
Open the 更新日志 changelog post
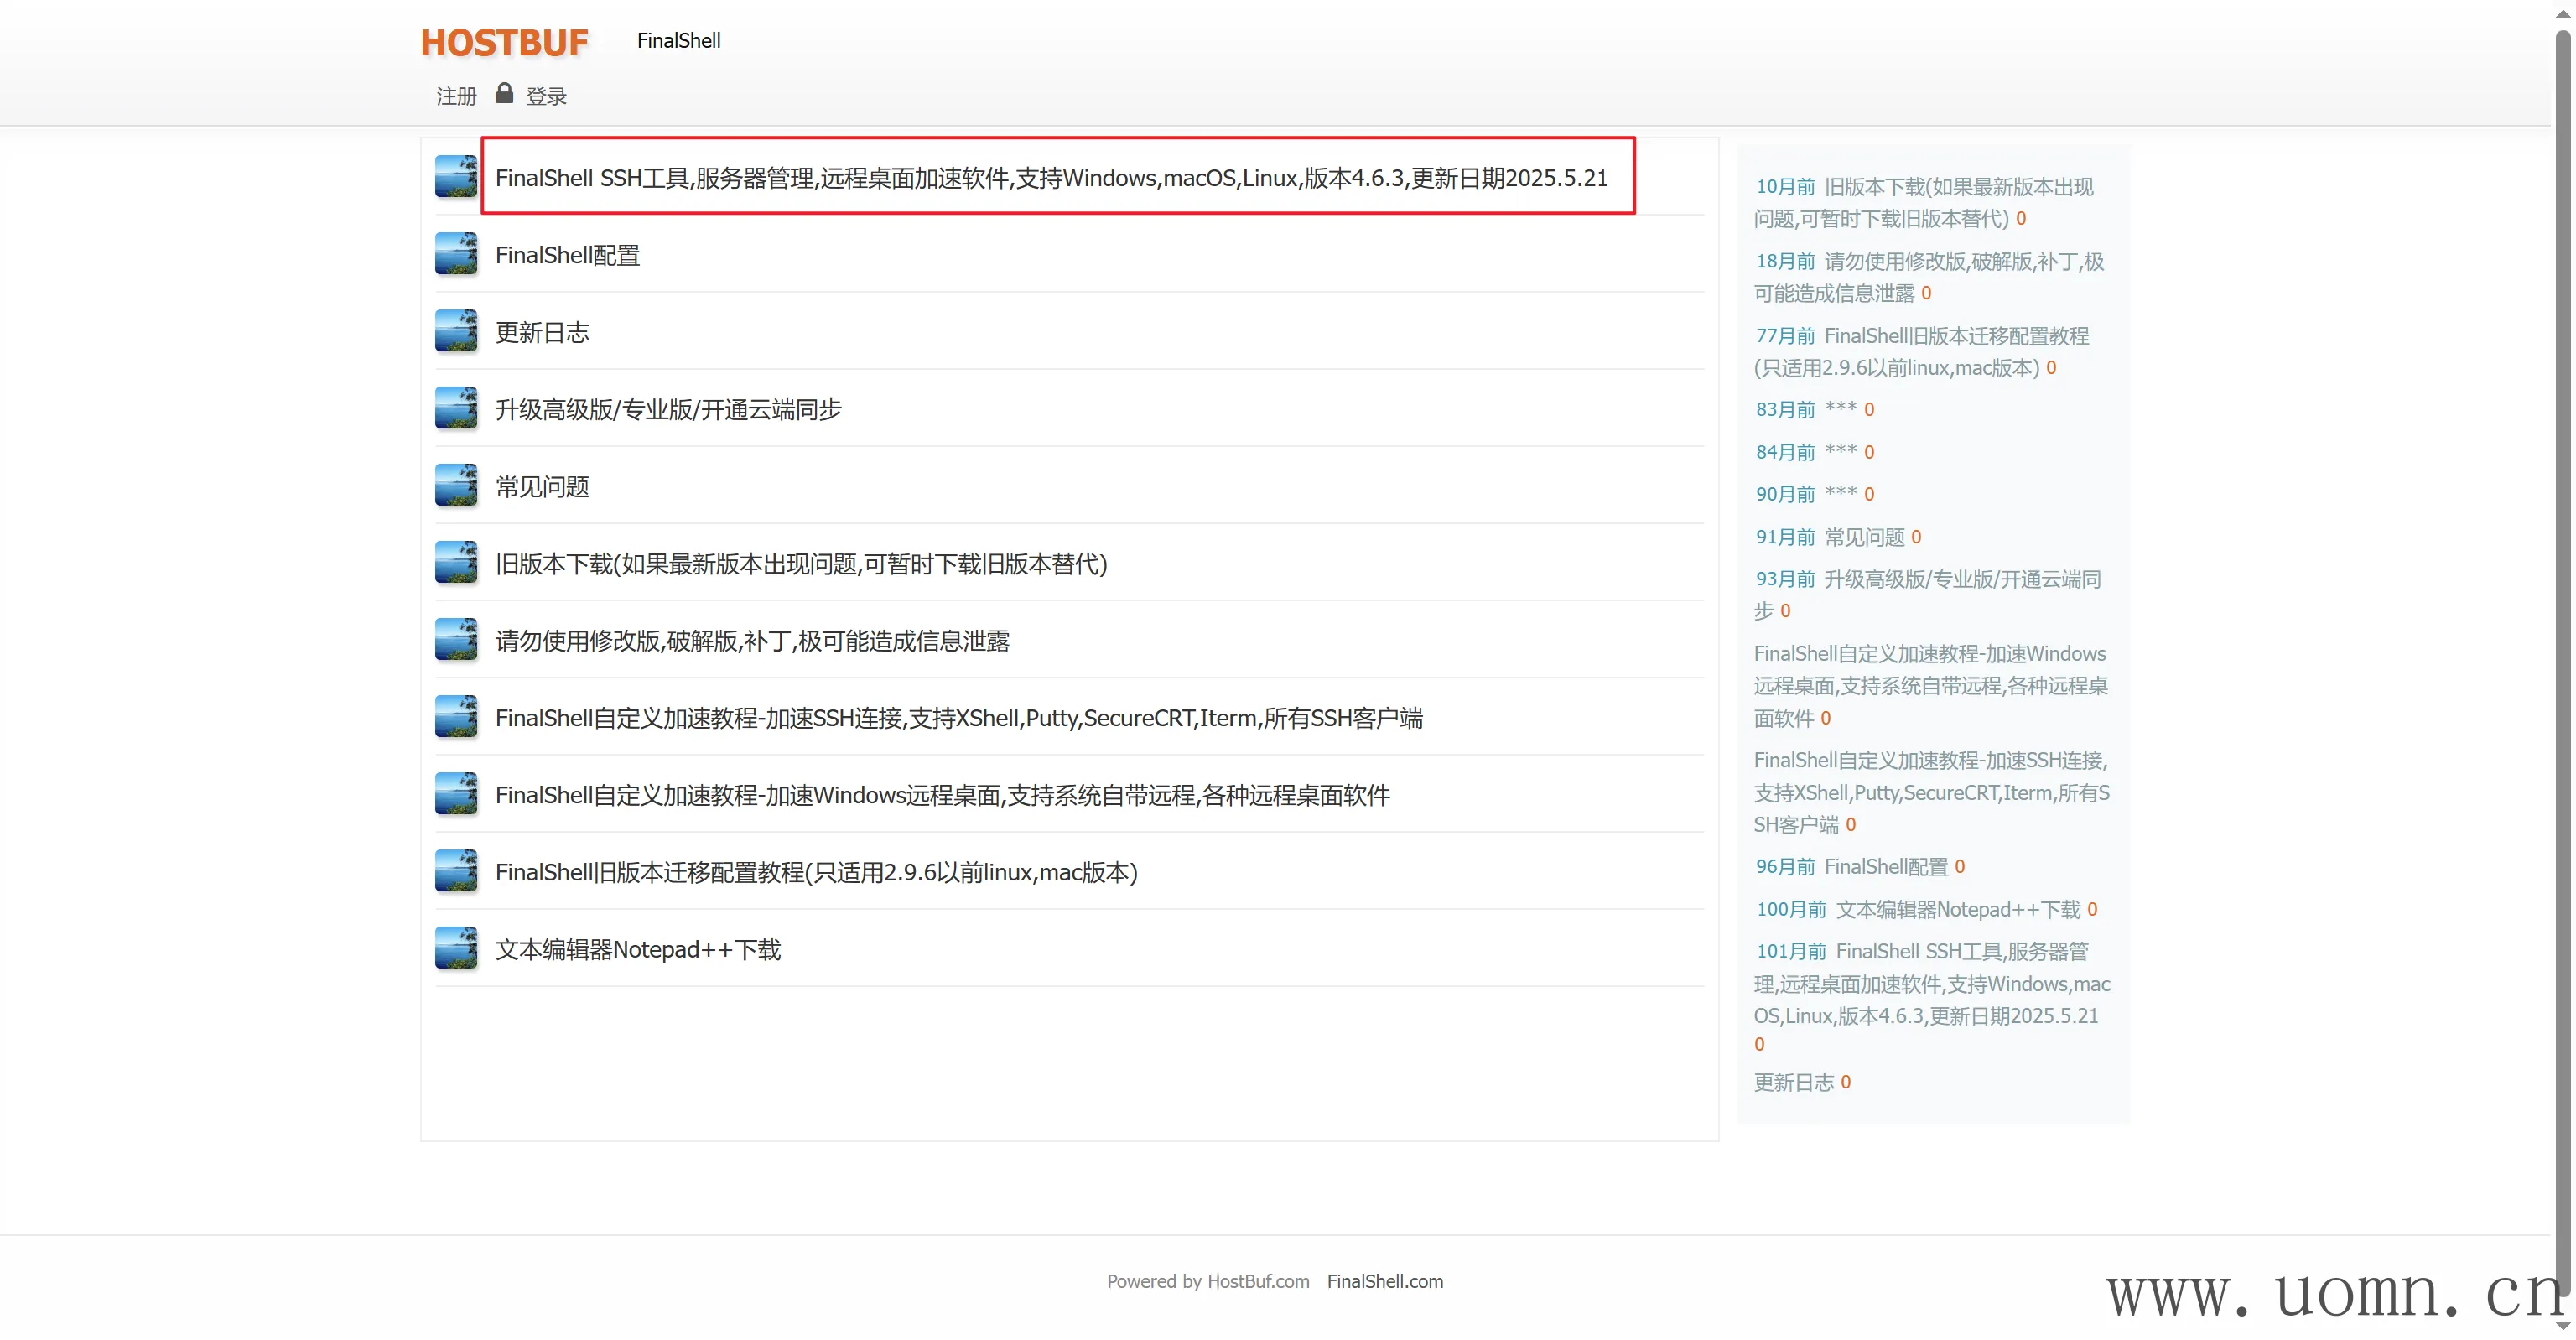pyautogui.click(x=542, y=332)
